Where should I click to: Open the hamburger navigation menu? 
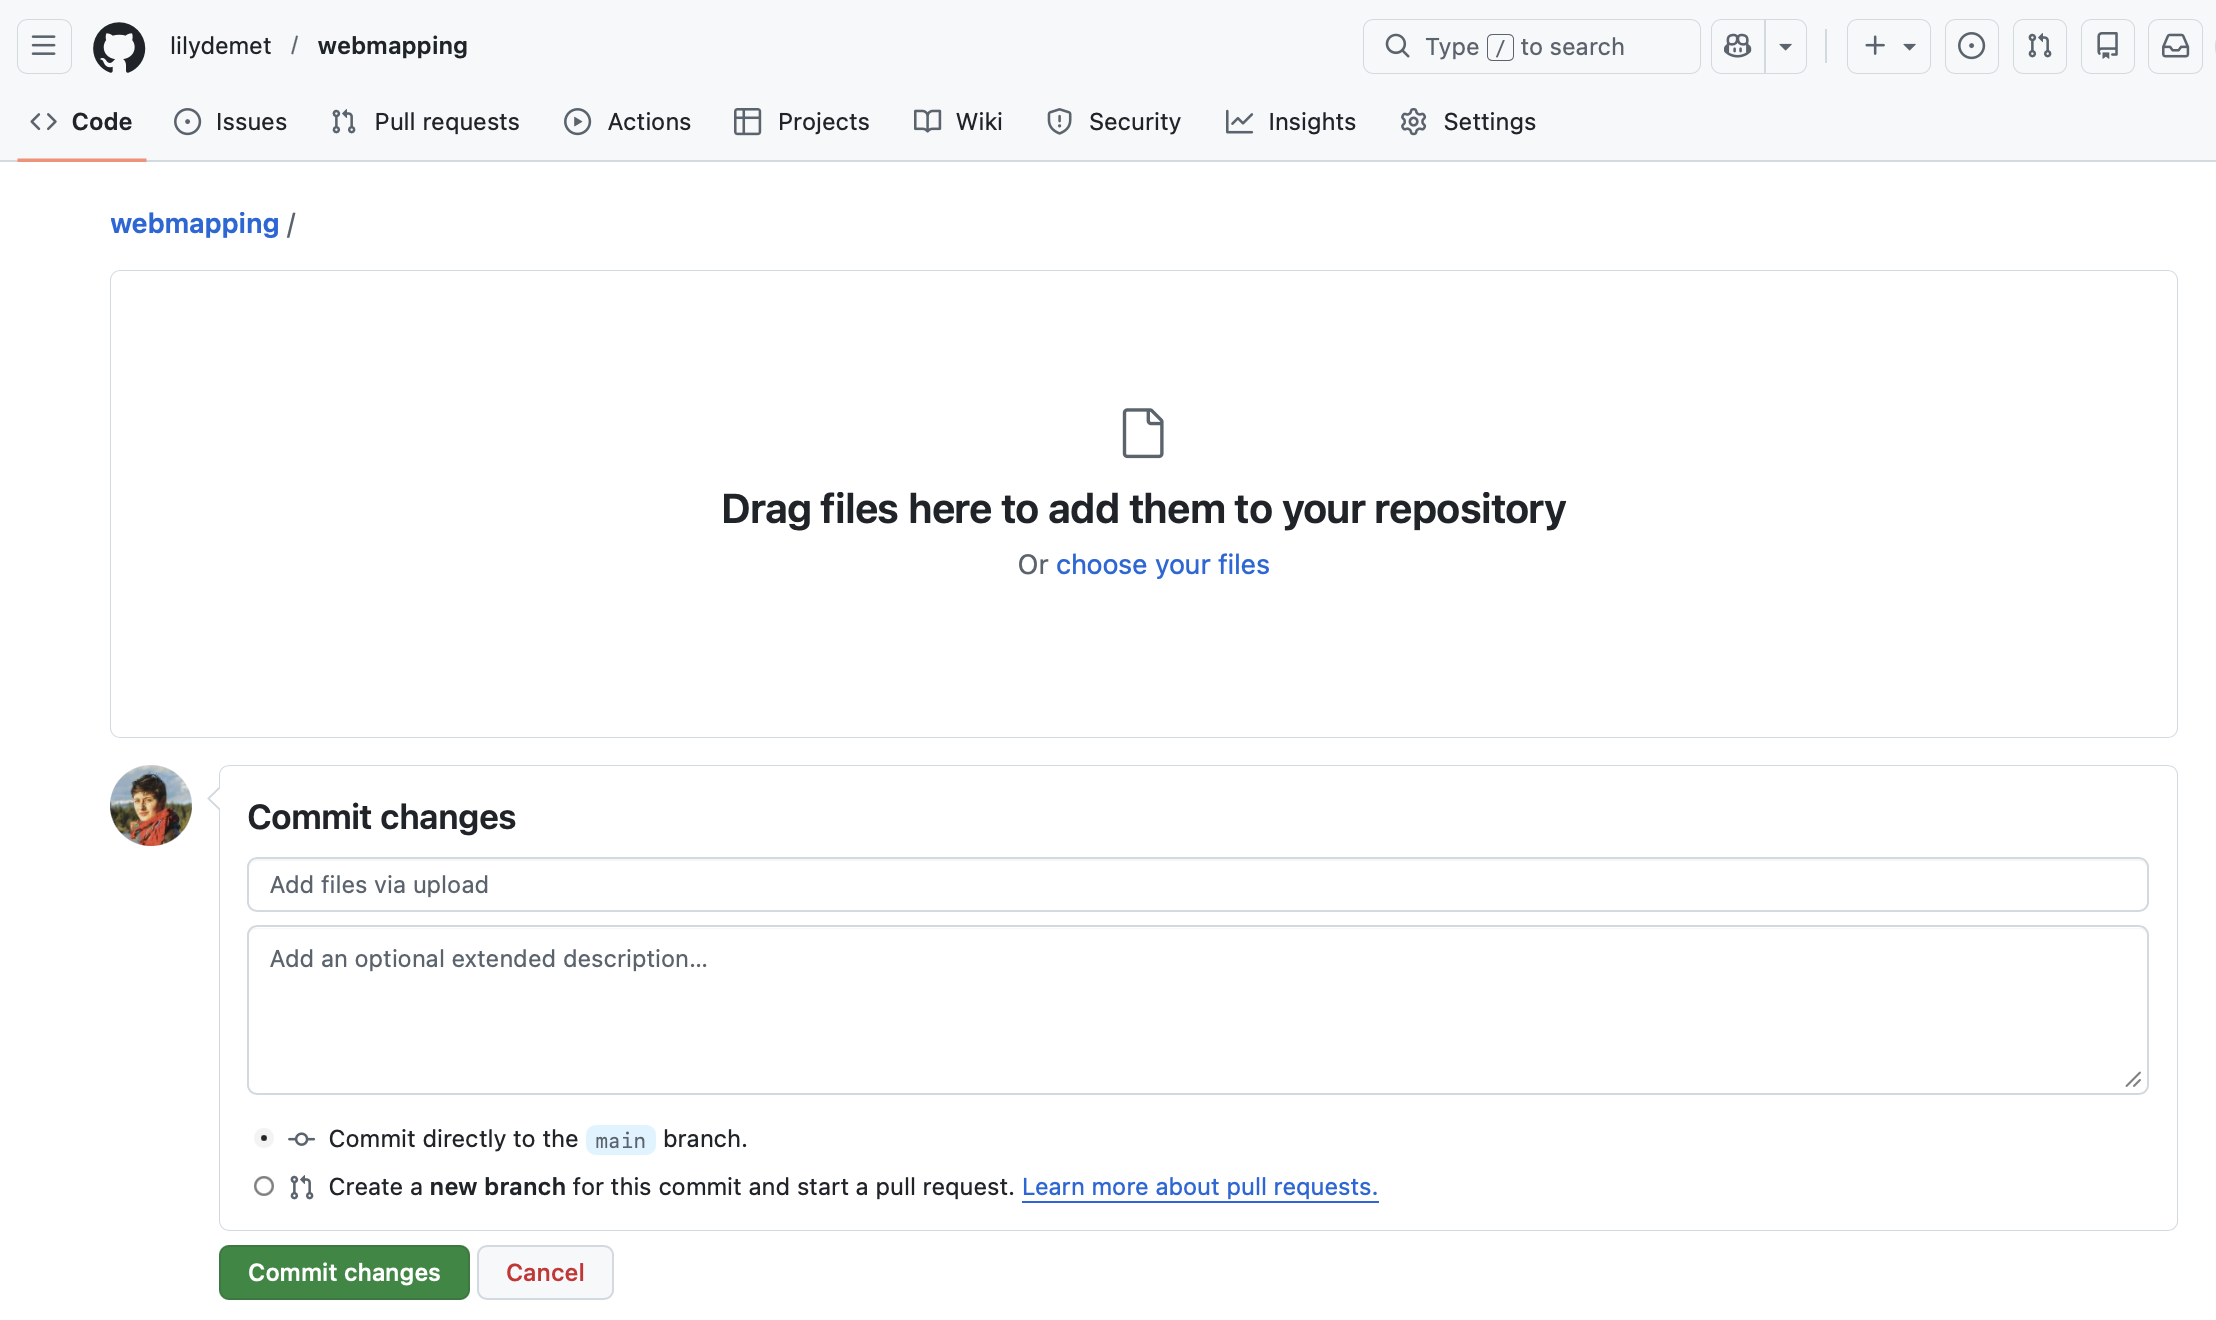coord(44,46)
